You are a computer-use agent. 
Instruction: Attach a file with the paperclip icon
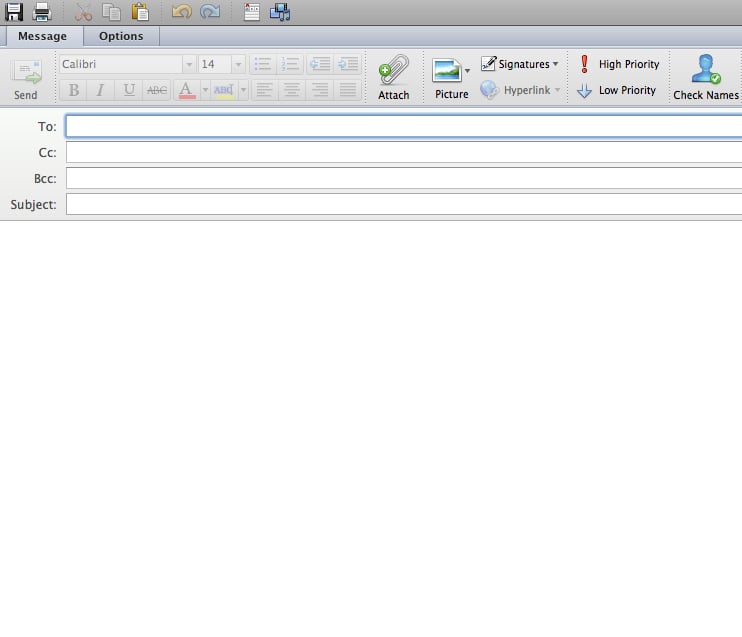393,76
